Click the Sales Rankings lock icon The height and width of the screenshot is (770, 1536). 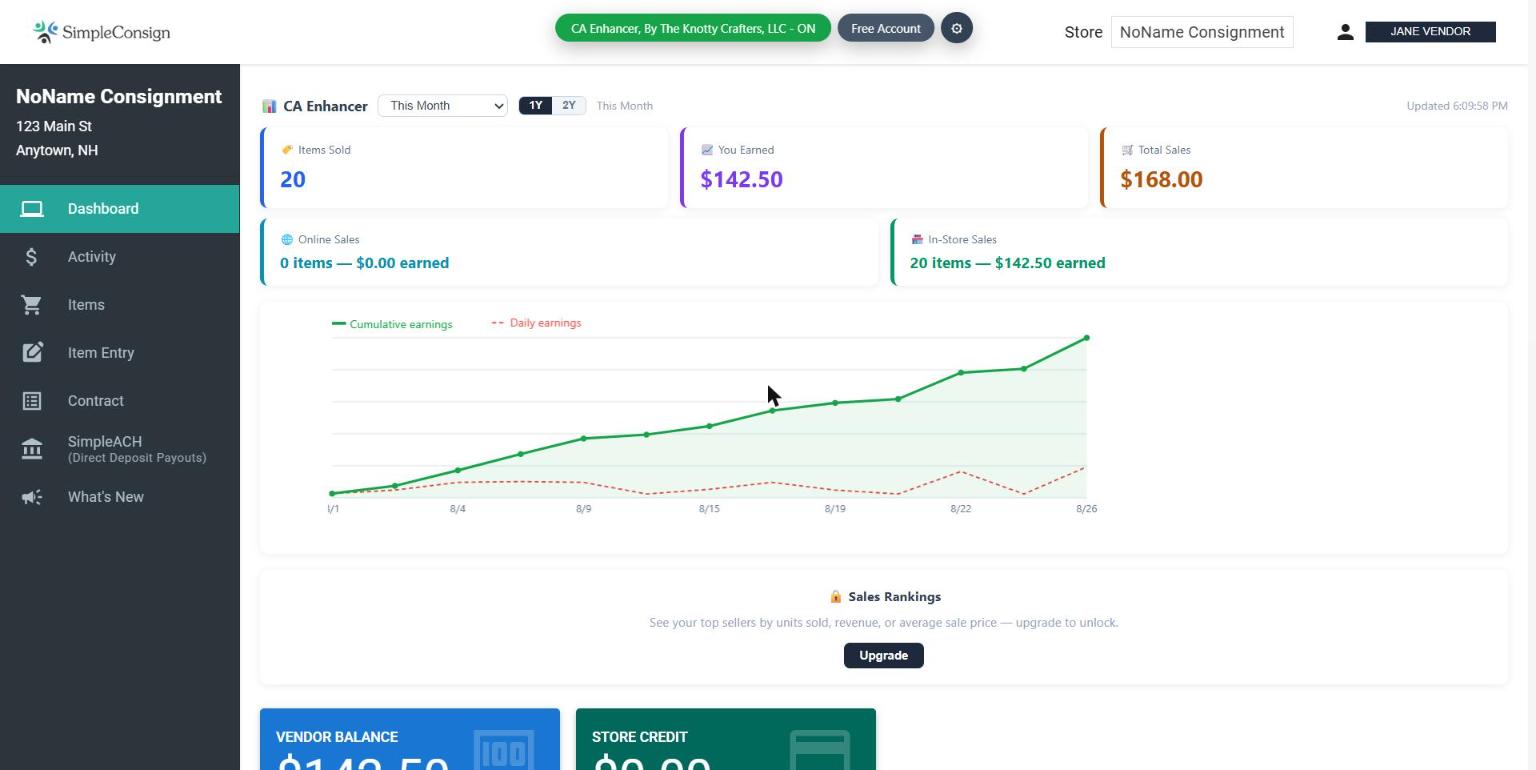[835, 597]
